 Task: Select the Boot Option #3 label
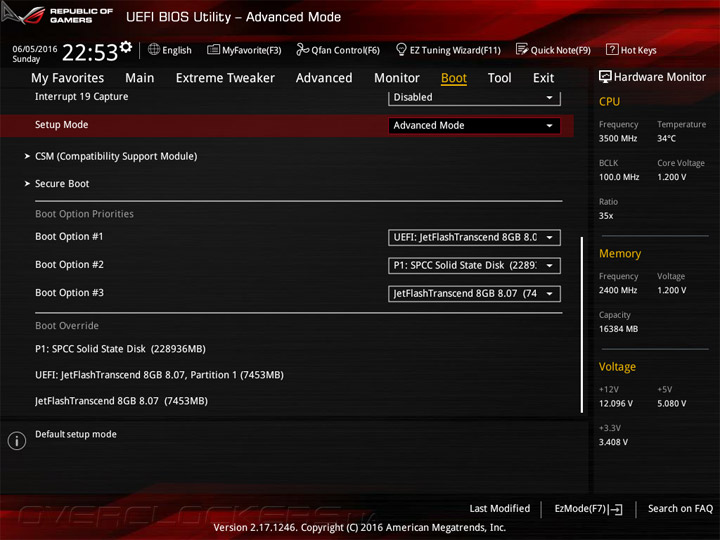point(69,292)
